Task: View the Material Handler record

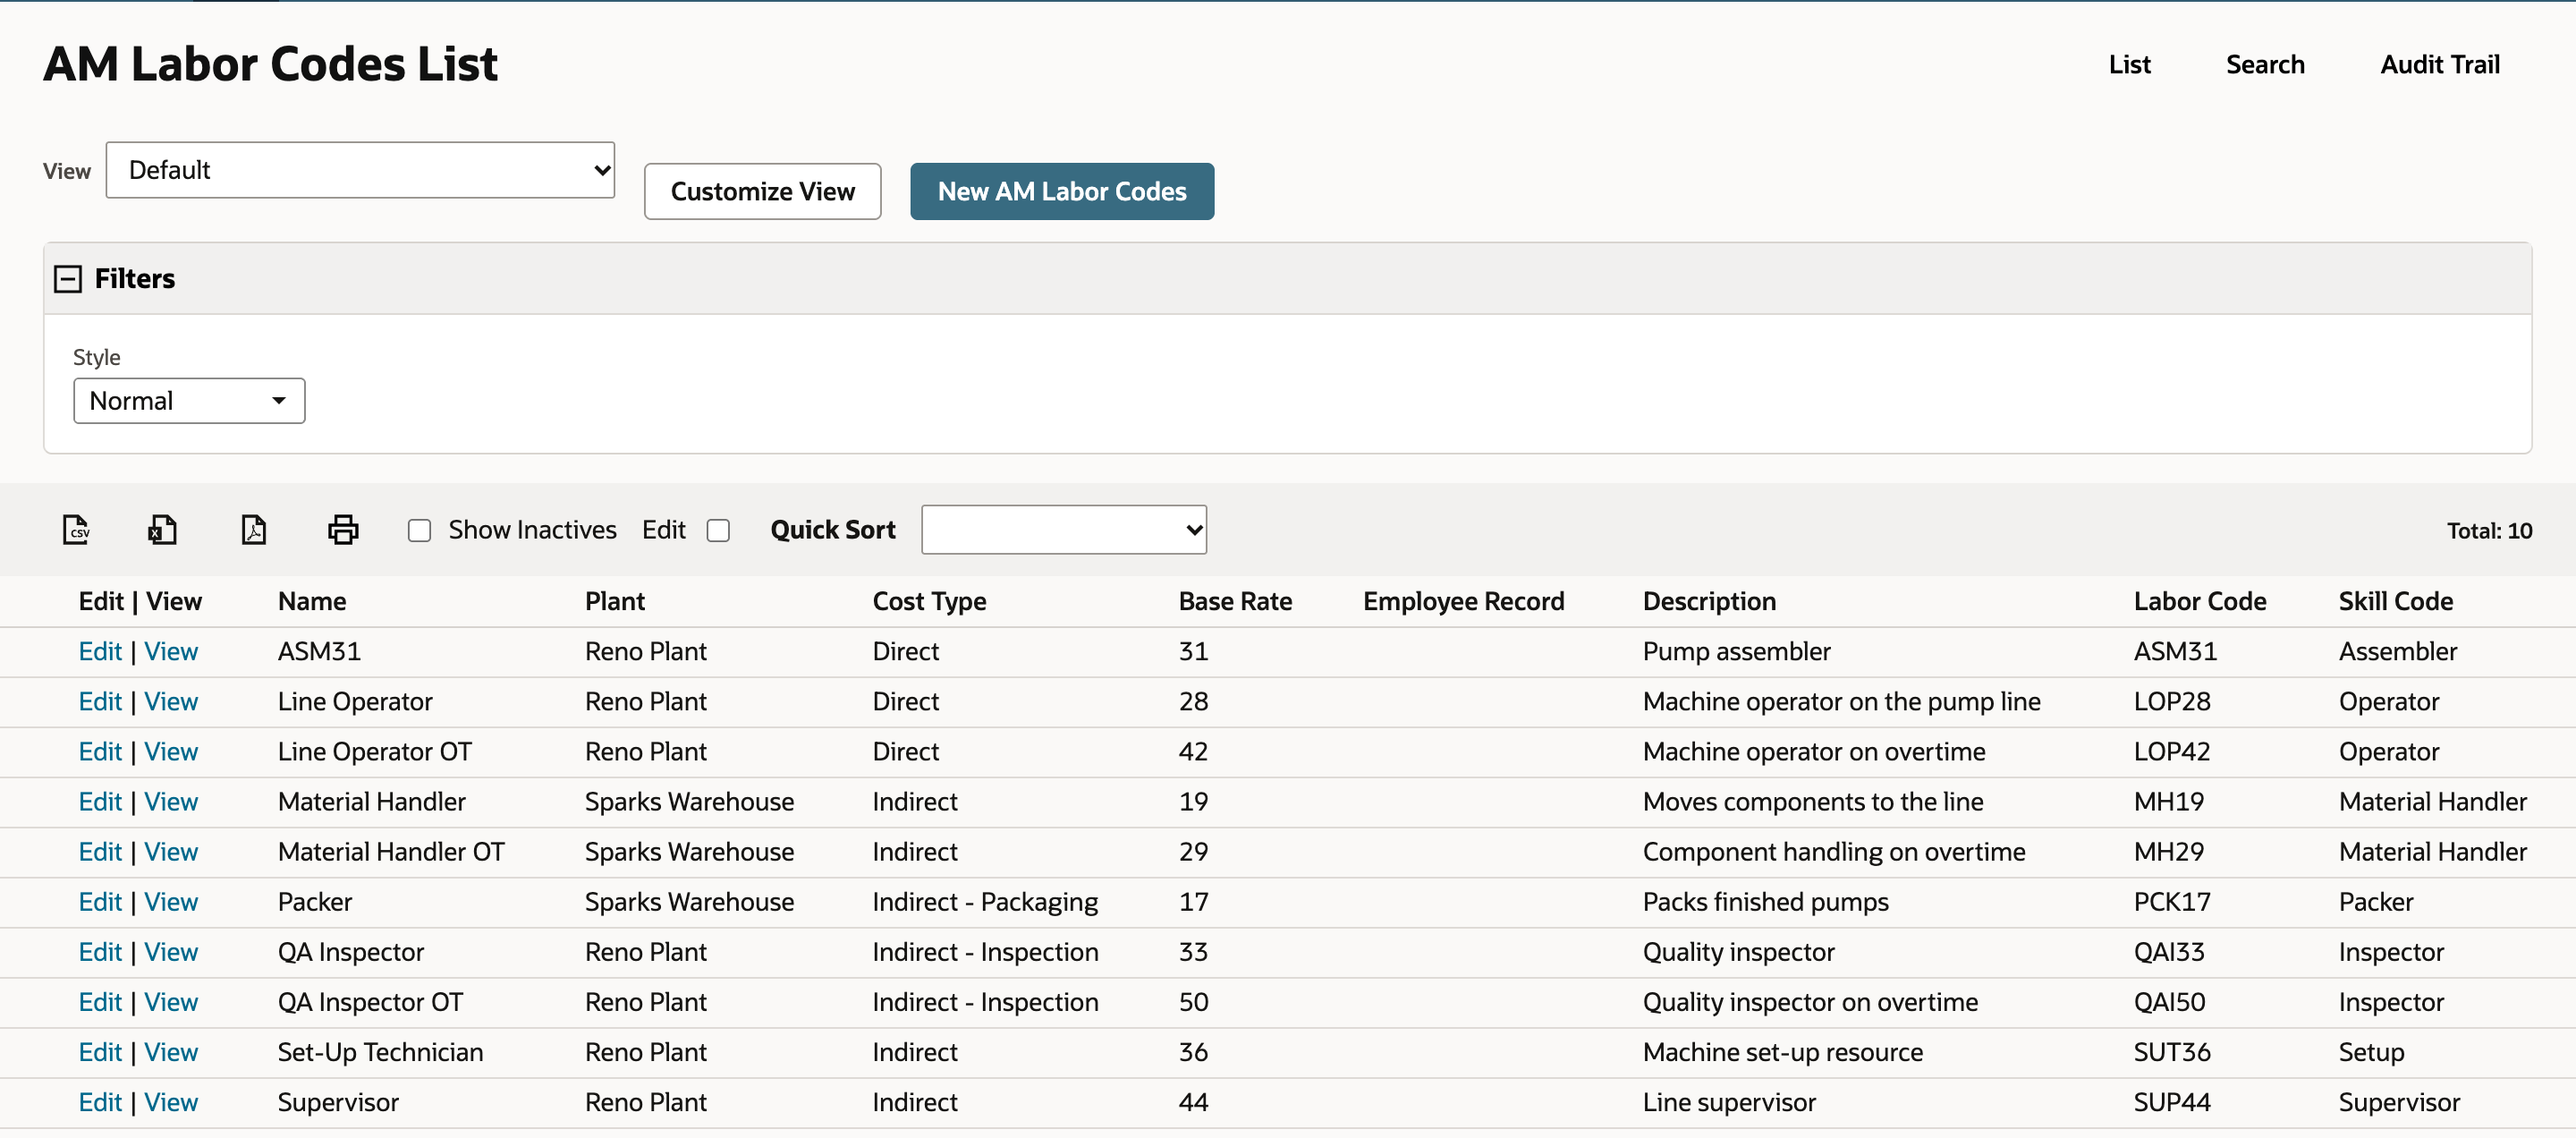Action: click(171, 802)
